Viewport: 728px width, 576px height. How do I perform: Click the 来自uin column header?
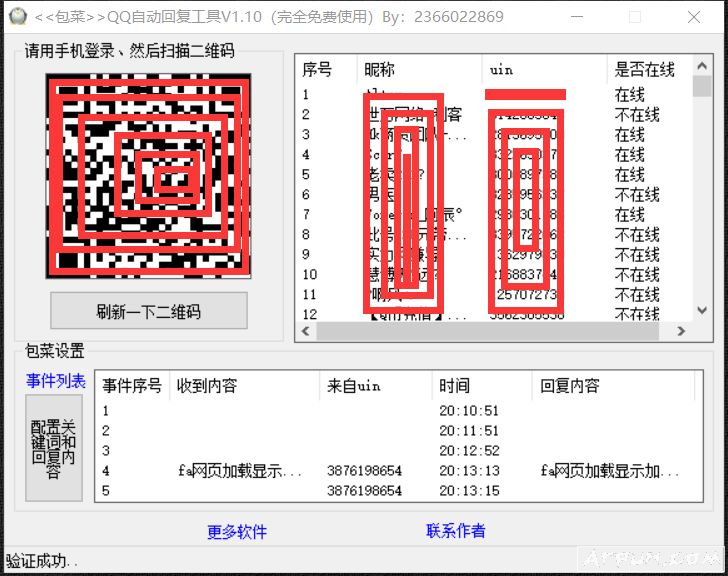coord(376,386)
